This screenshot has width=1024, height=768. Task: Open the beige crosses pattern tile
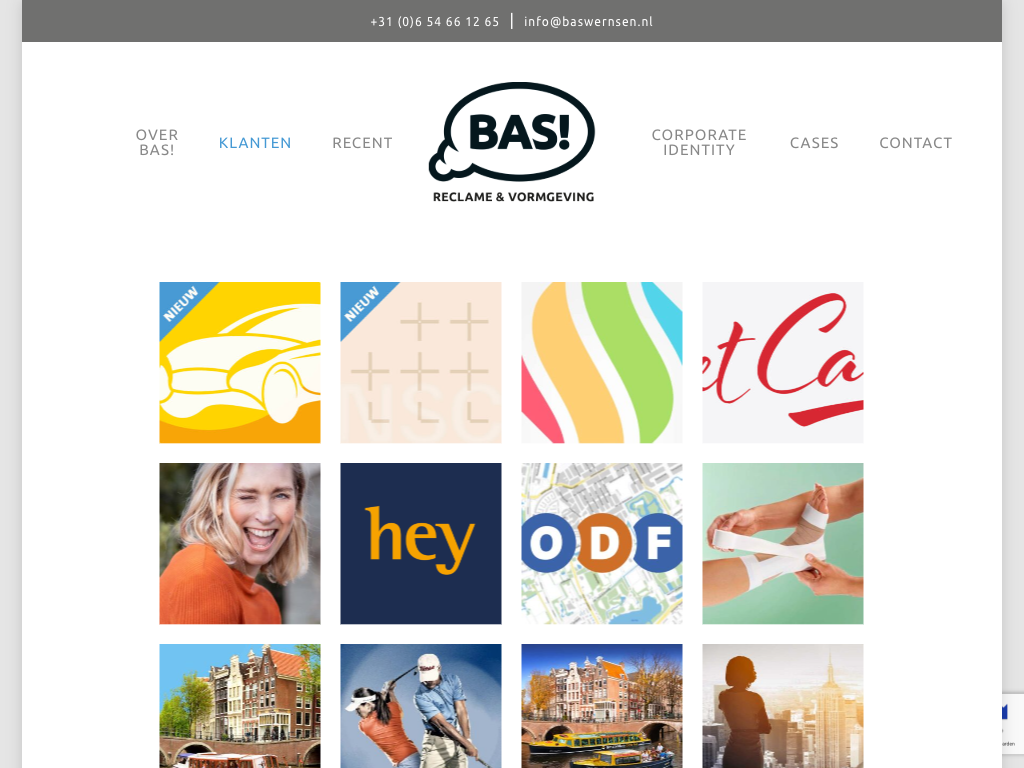pos(421,362)
